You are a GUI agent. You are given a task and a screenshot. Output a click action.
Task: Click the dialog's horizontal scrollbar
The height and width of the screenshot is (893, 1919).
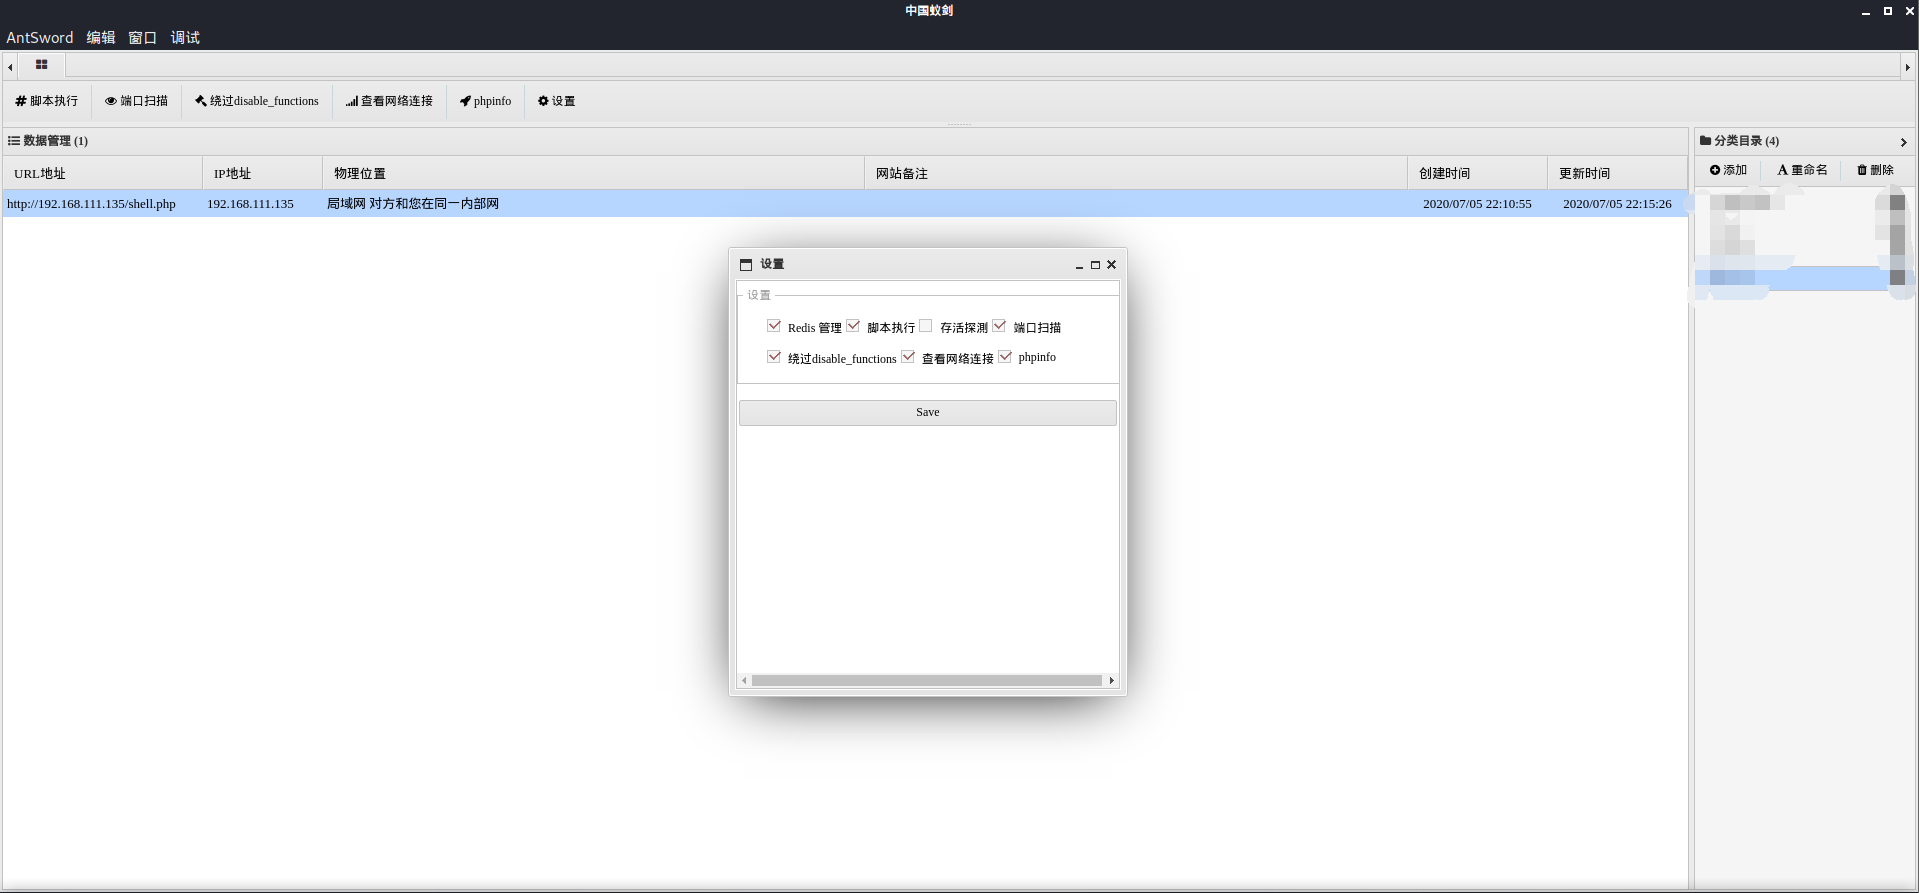[927, 680]
